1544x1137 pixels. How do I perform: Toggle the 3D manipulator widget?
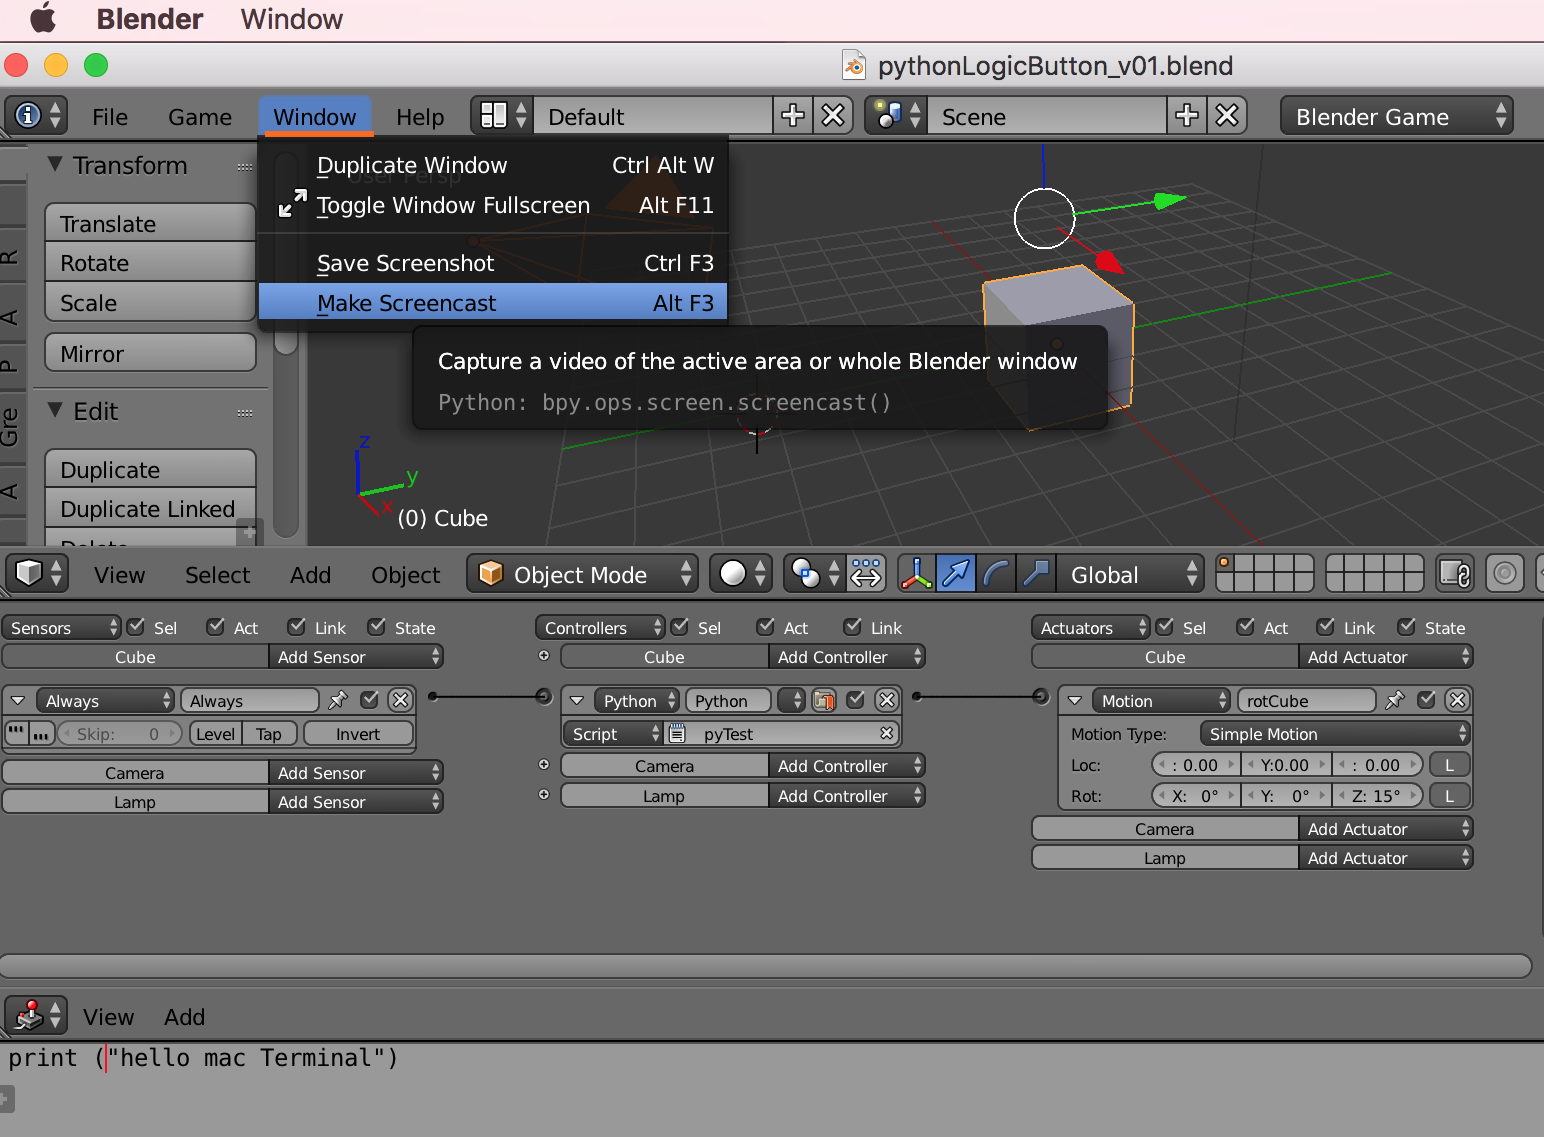[916, 574]
